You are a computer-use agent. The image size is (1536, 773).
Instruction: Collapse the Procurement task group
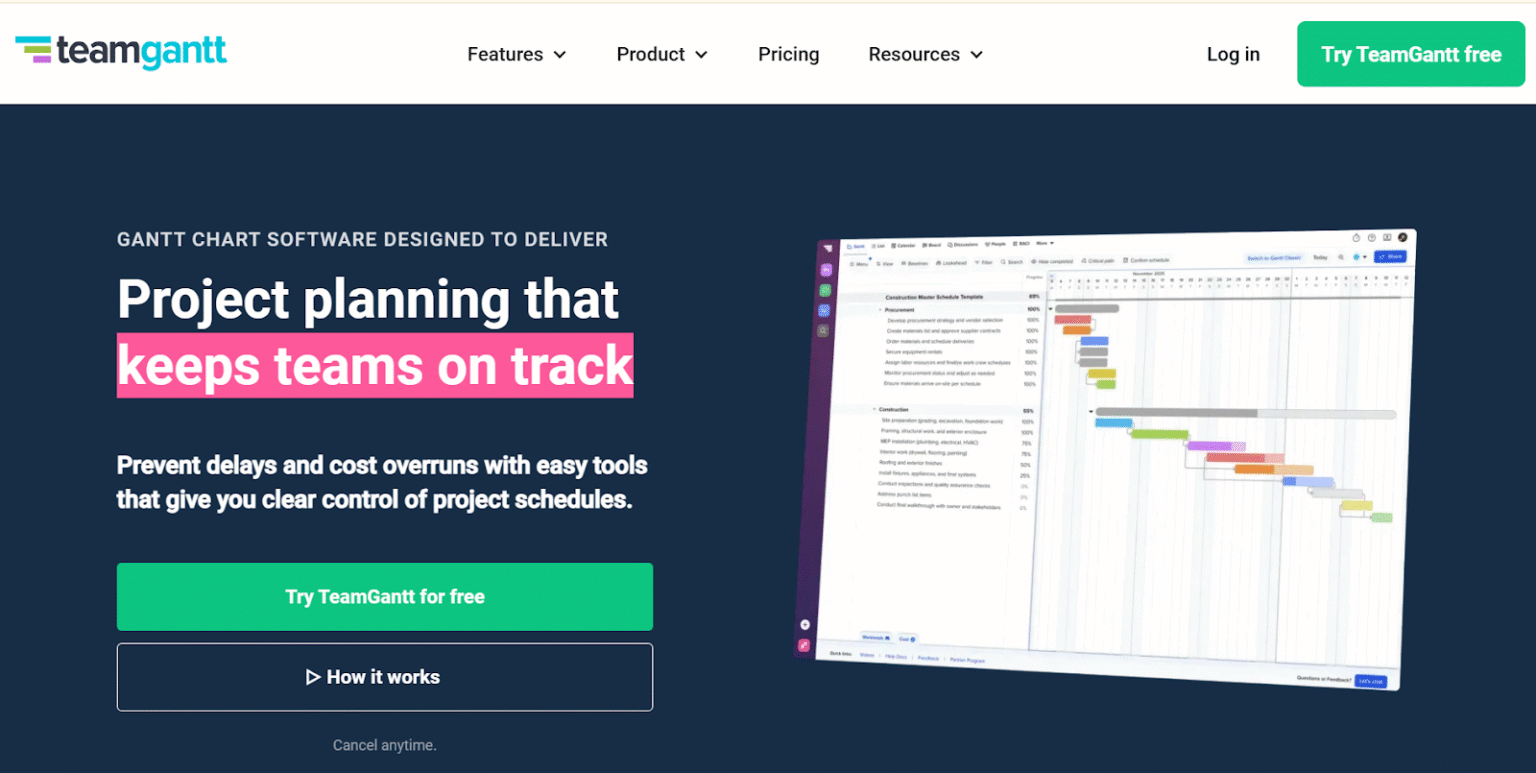click(x=880, y=310)
